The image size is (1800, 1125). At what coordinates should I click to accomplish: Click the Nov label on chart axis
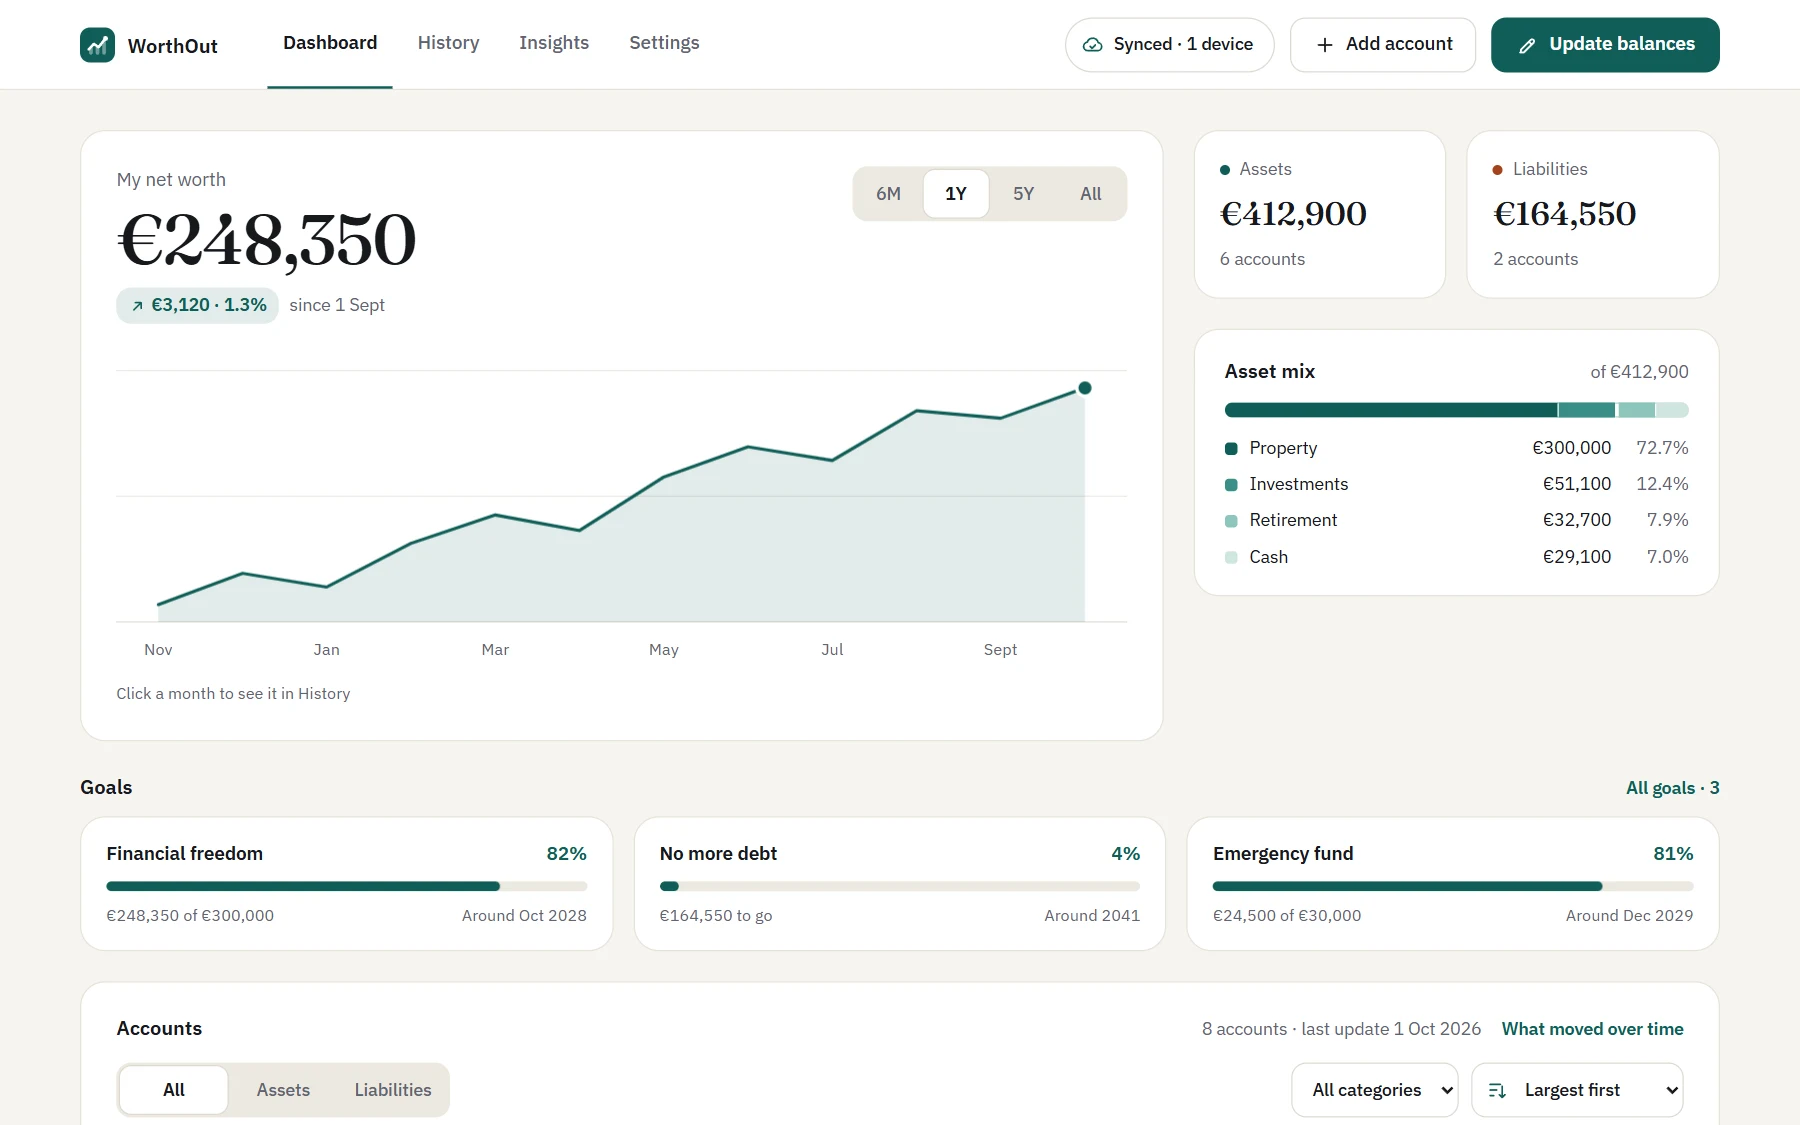(x=158, y=650)
